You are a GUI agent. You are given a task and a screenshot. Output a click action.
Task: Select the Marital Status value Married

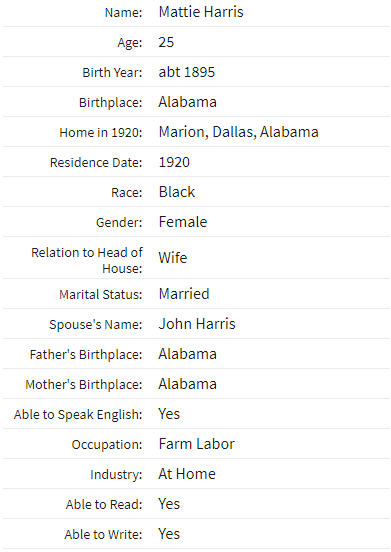click(x=184, y=294)
